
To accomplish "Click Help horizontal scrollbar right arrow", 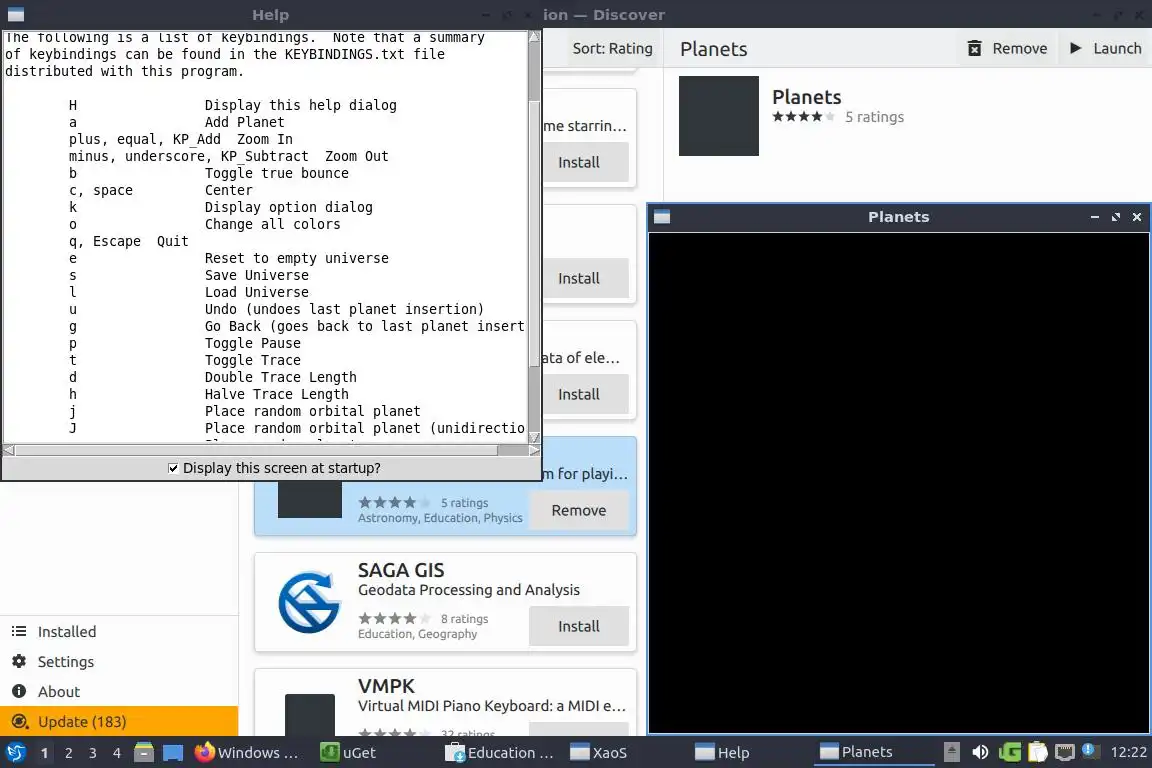I will [x=534, y=450].
